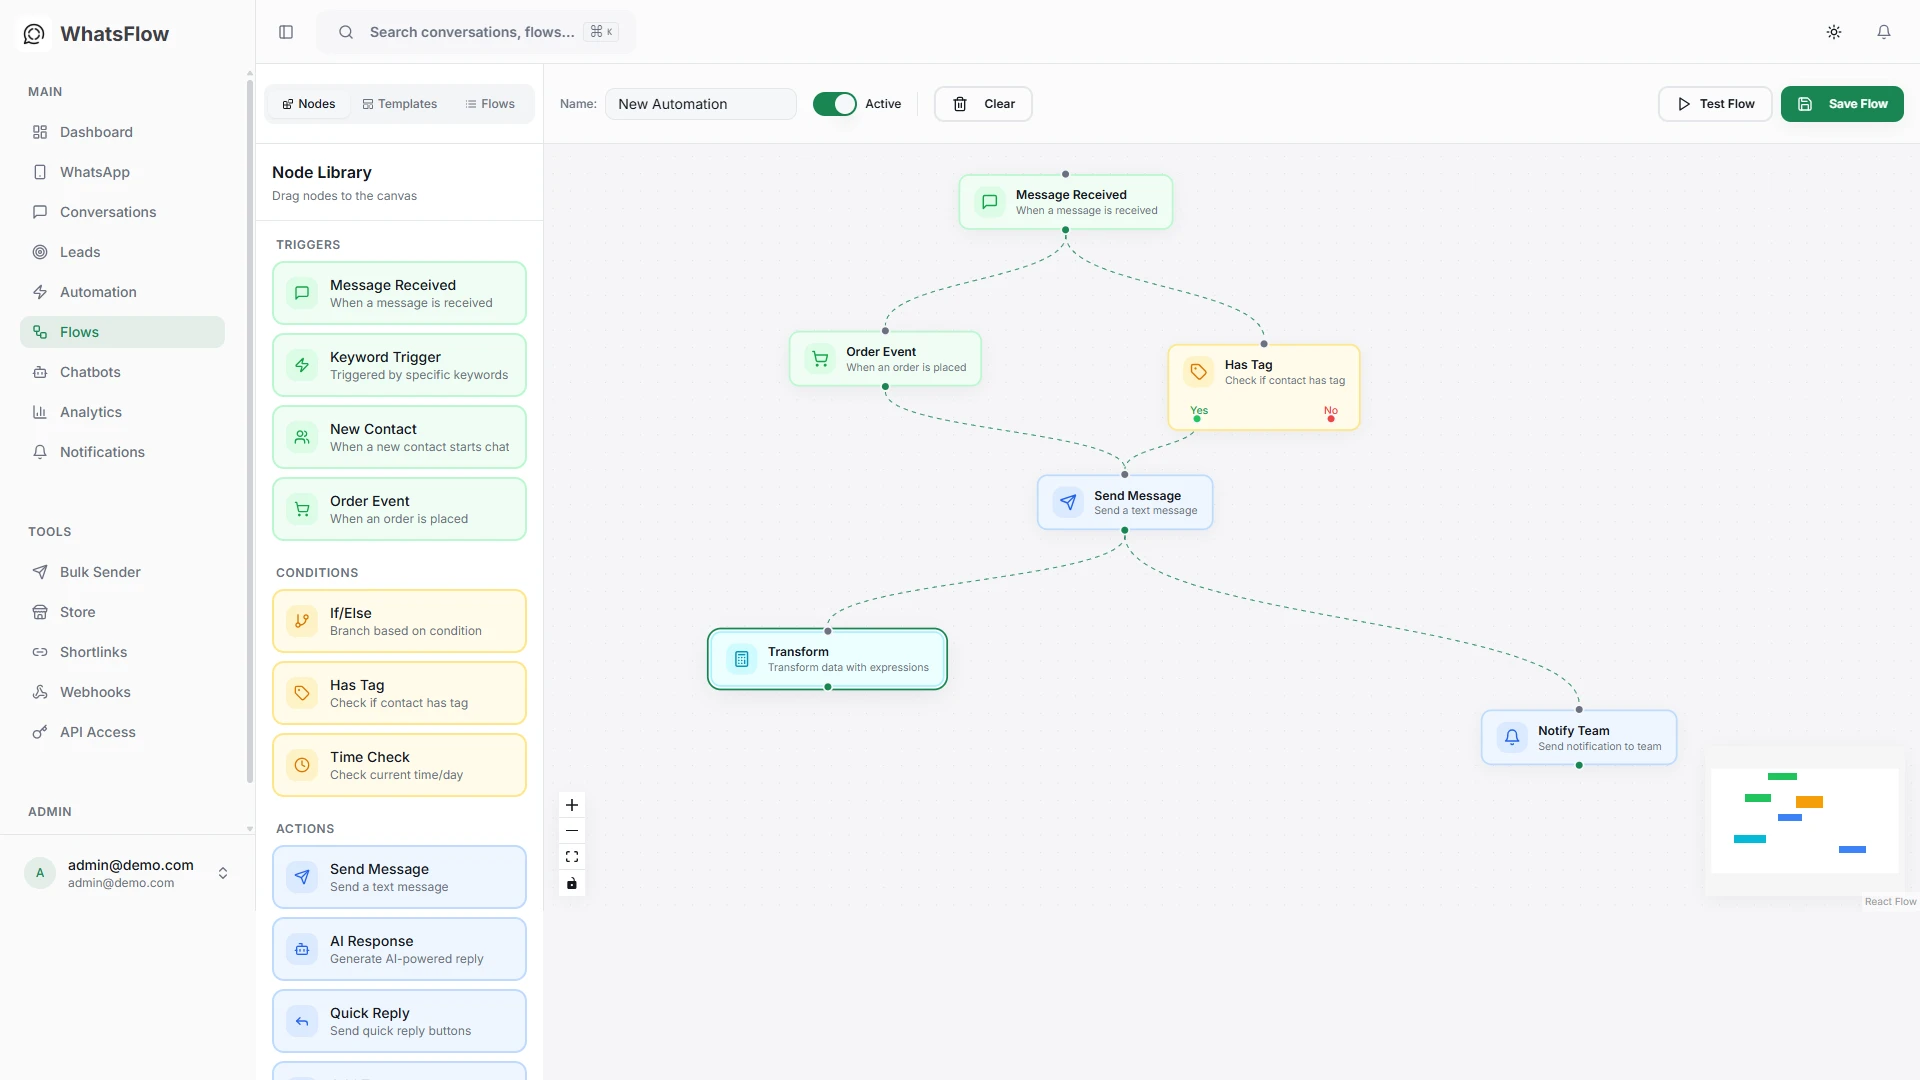This screenshot has height=1080, width=1920.
Task: Click Quick Reply arrow icon in library
Action: pos(302,1021)
